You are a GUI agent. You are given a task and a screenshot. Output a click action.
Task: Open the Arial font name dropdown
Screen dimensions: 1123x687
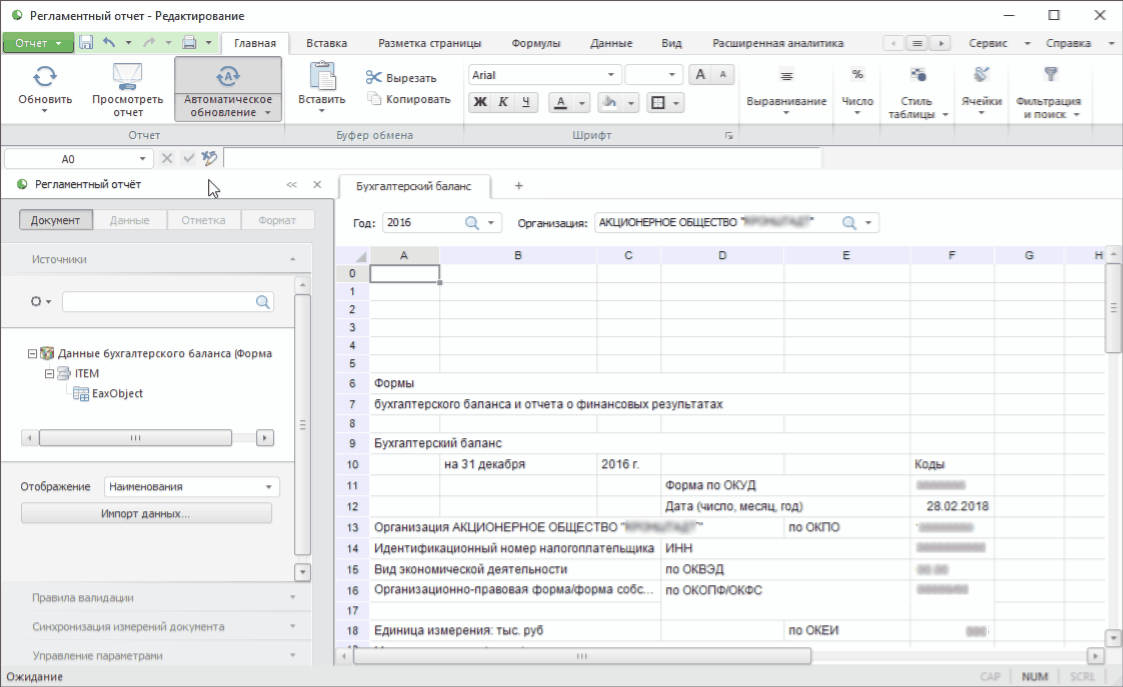611,75
